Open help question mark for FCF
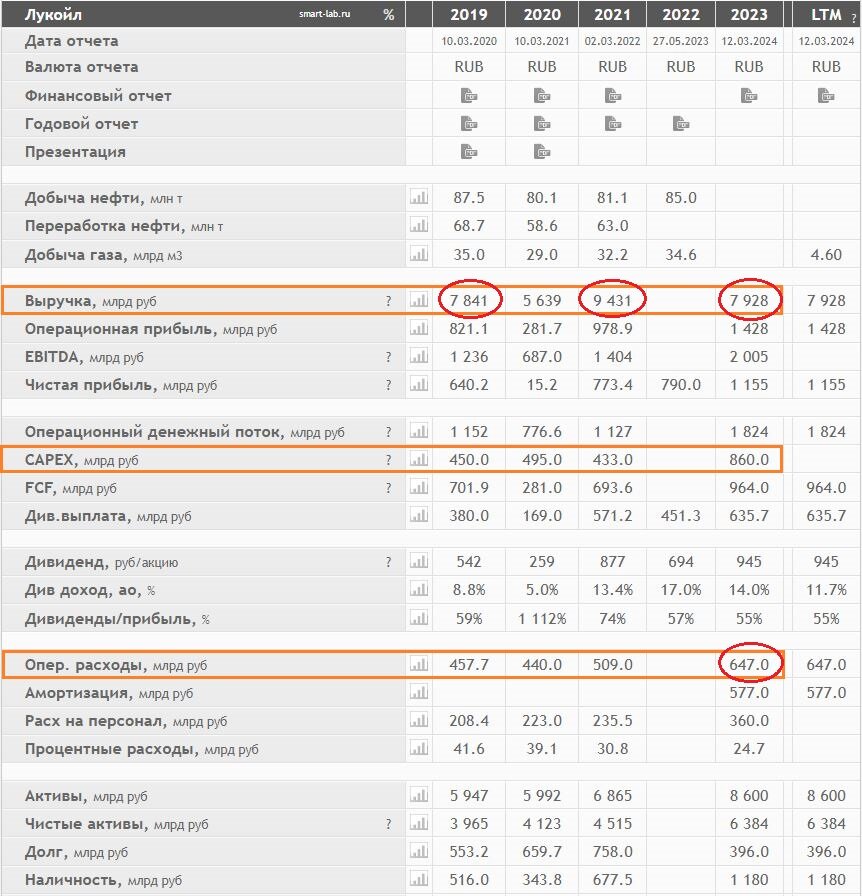The width and height of the screenshot is (862, 896). 389,488
